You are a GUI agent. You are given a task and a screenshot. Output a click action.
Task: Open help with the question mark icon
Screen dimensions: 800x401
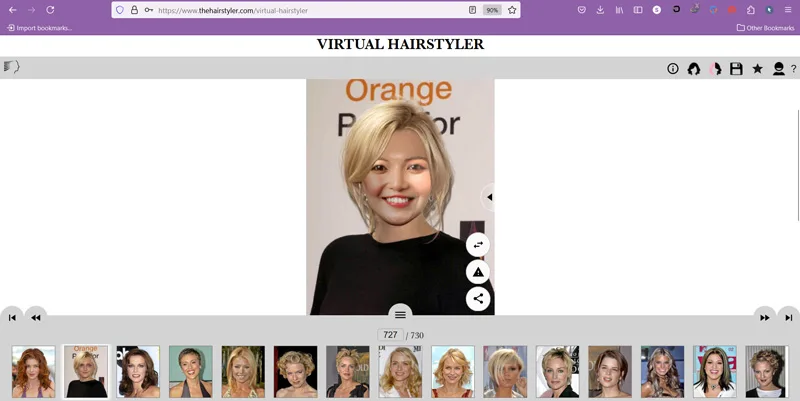click(793, 69)
